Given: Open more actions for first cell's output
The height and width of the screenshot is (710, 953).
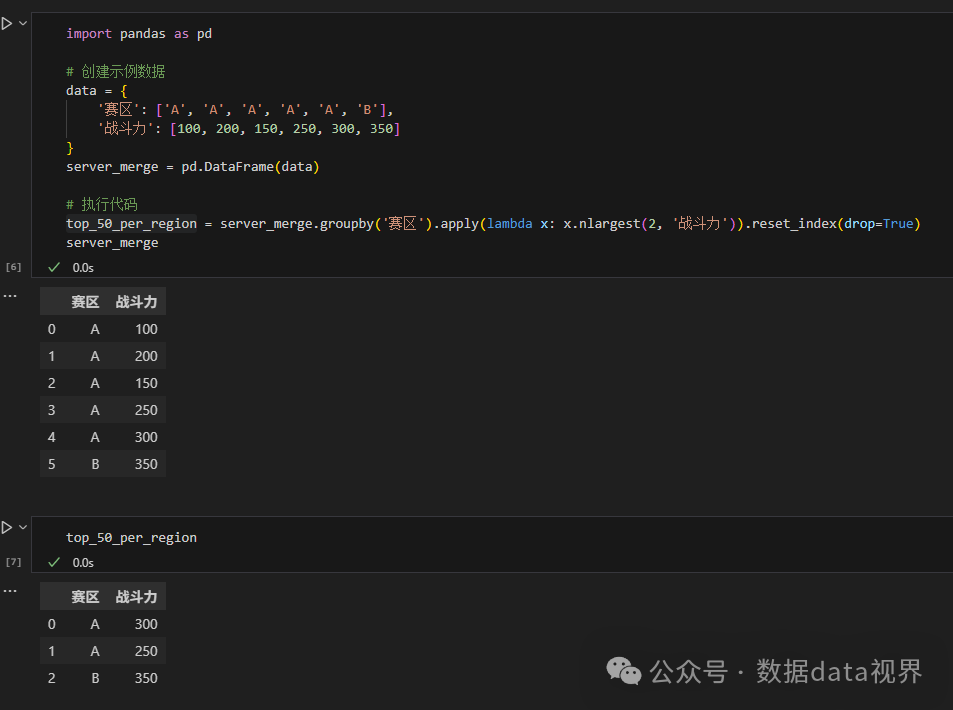Looking at the screenshot, I should click(x=10, y=295).
